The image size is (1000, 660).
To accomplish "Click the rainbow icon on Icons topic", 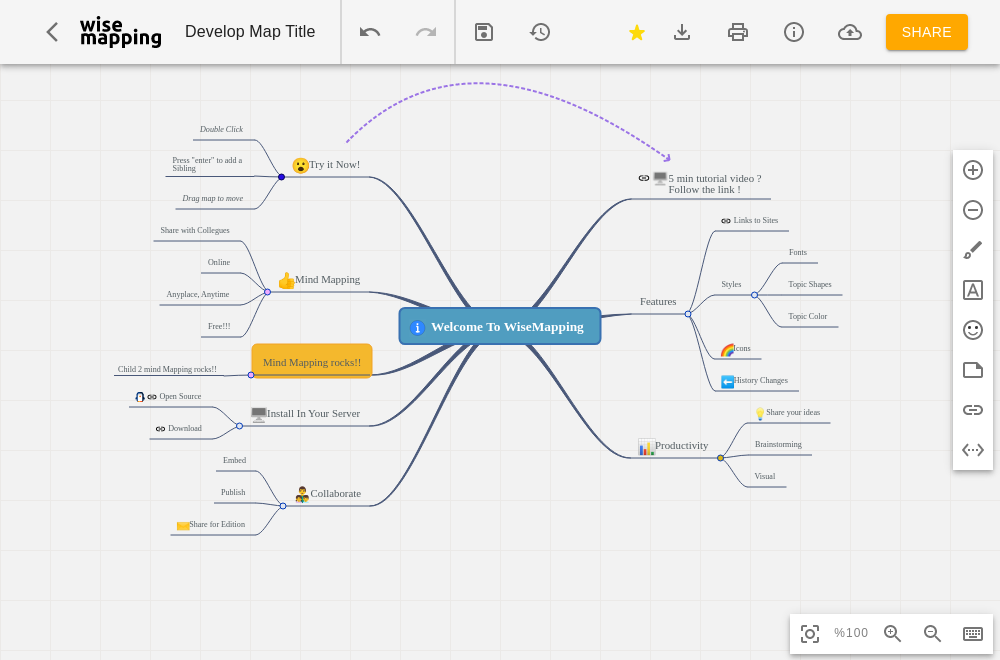I will tap(727, 350).
